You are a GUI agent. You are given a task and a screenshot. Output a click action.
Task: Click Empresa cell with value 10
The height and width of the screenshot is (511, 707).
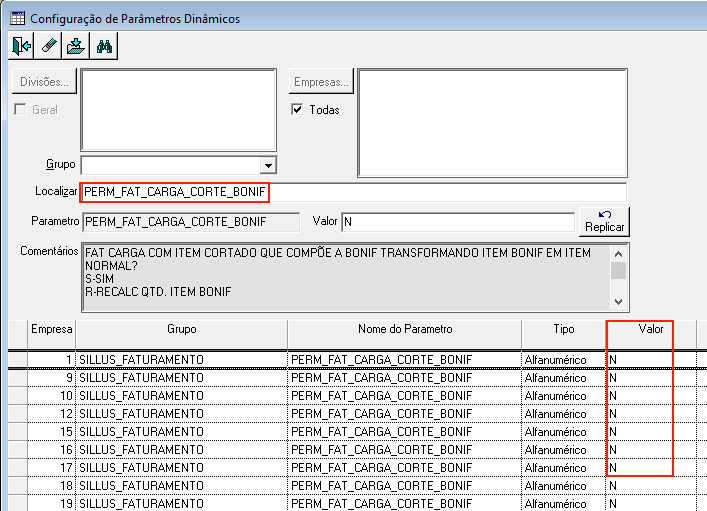tap(51, 396)
